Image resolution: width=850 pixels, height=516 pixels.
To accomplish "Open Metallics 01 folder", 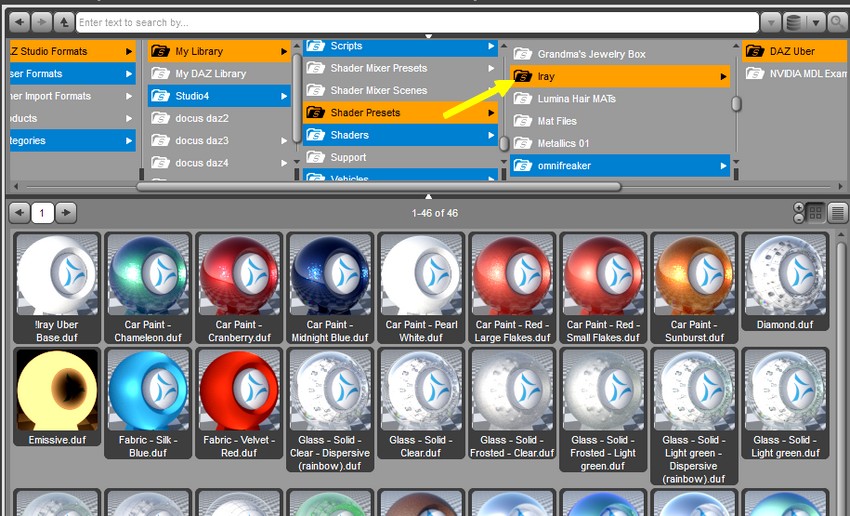I will pos(620,143).
